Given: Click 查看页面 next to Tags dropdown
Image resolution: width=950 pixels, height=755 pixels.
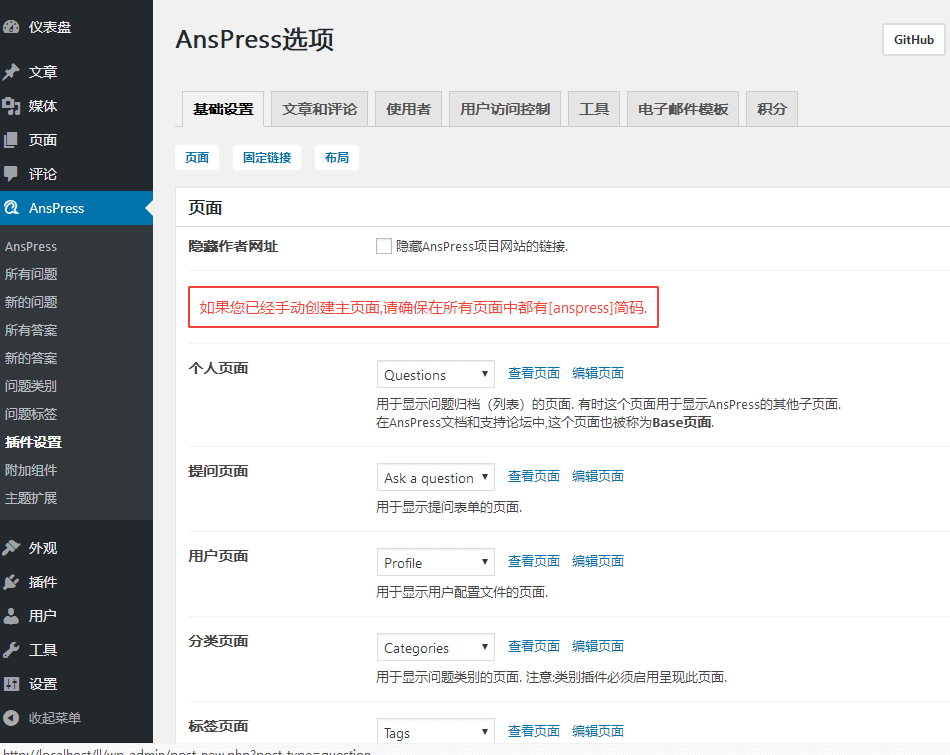Looking at the screenshot, I should [533, 730].
